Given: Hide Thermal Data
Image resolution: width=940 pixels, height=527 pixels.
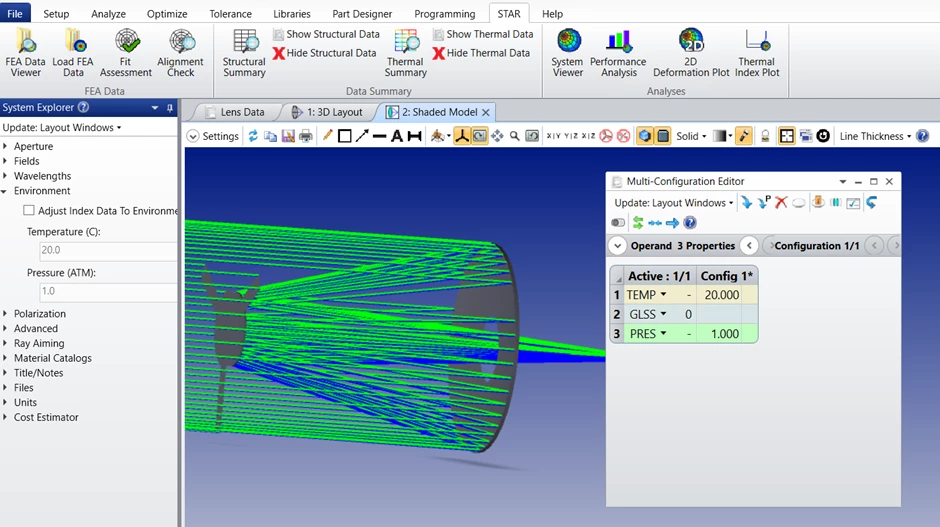Looking at the screenshot, I should pyautogui.click(x=481, y=53).
